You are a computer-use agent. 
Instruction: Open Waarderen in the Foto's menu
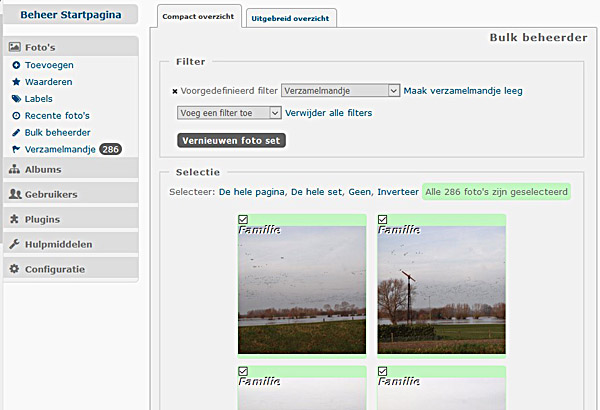tap(49, 82)
